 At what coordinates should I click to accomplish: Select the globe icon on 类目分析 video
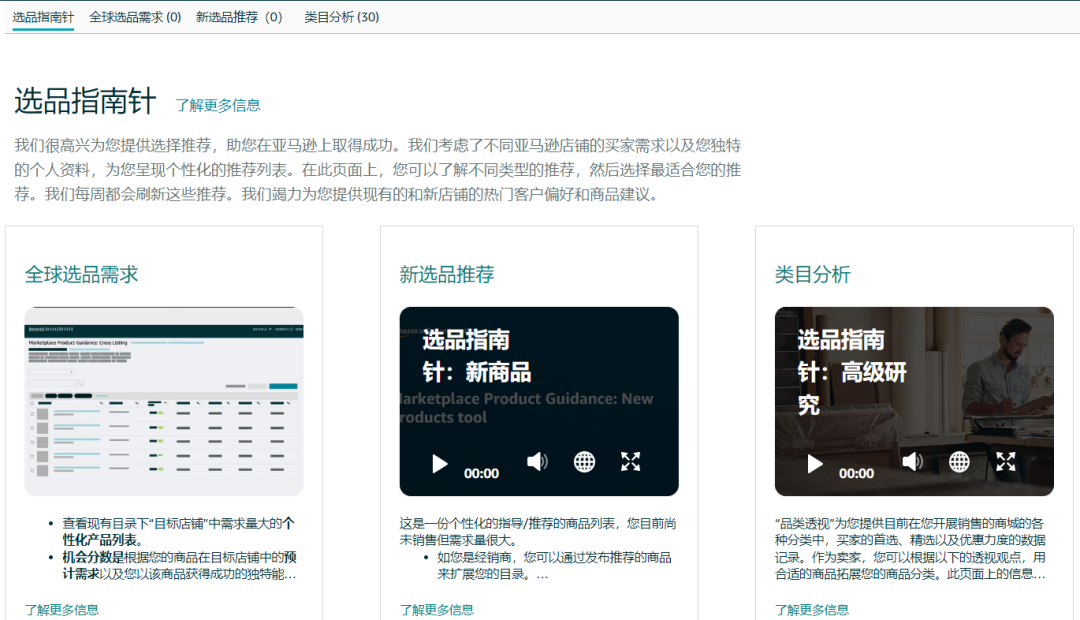pos(958,463)
